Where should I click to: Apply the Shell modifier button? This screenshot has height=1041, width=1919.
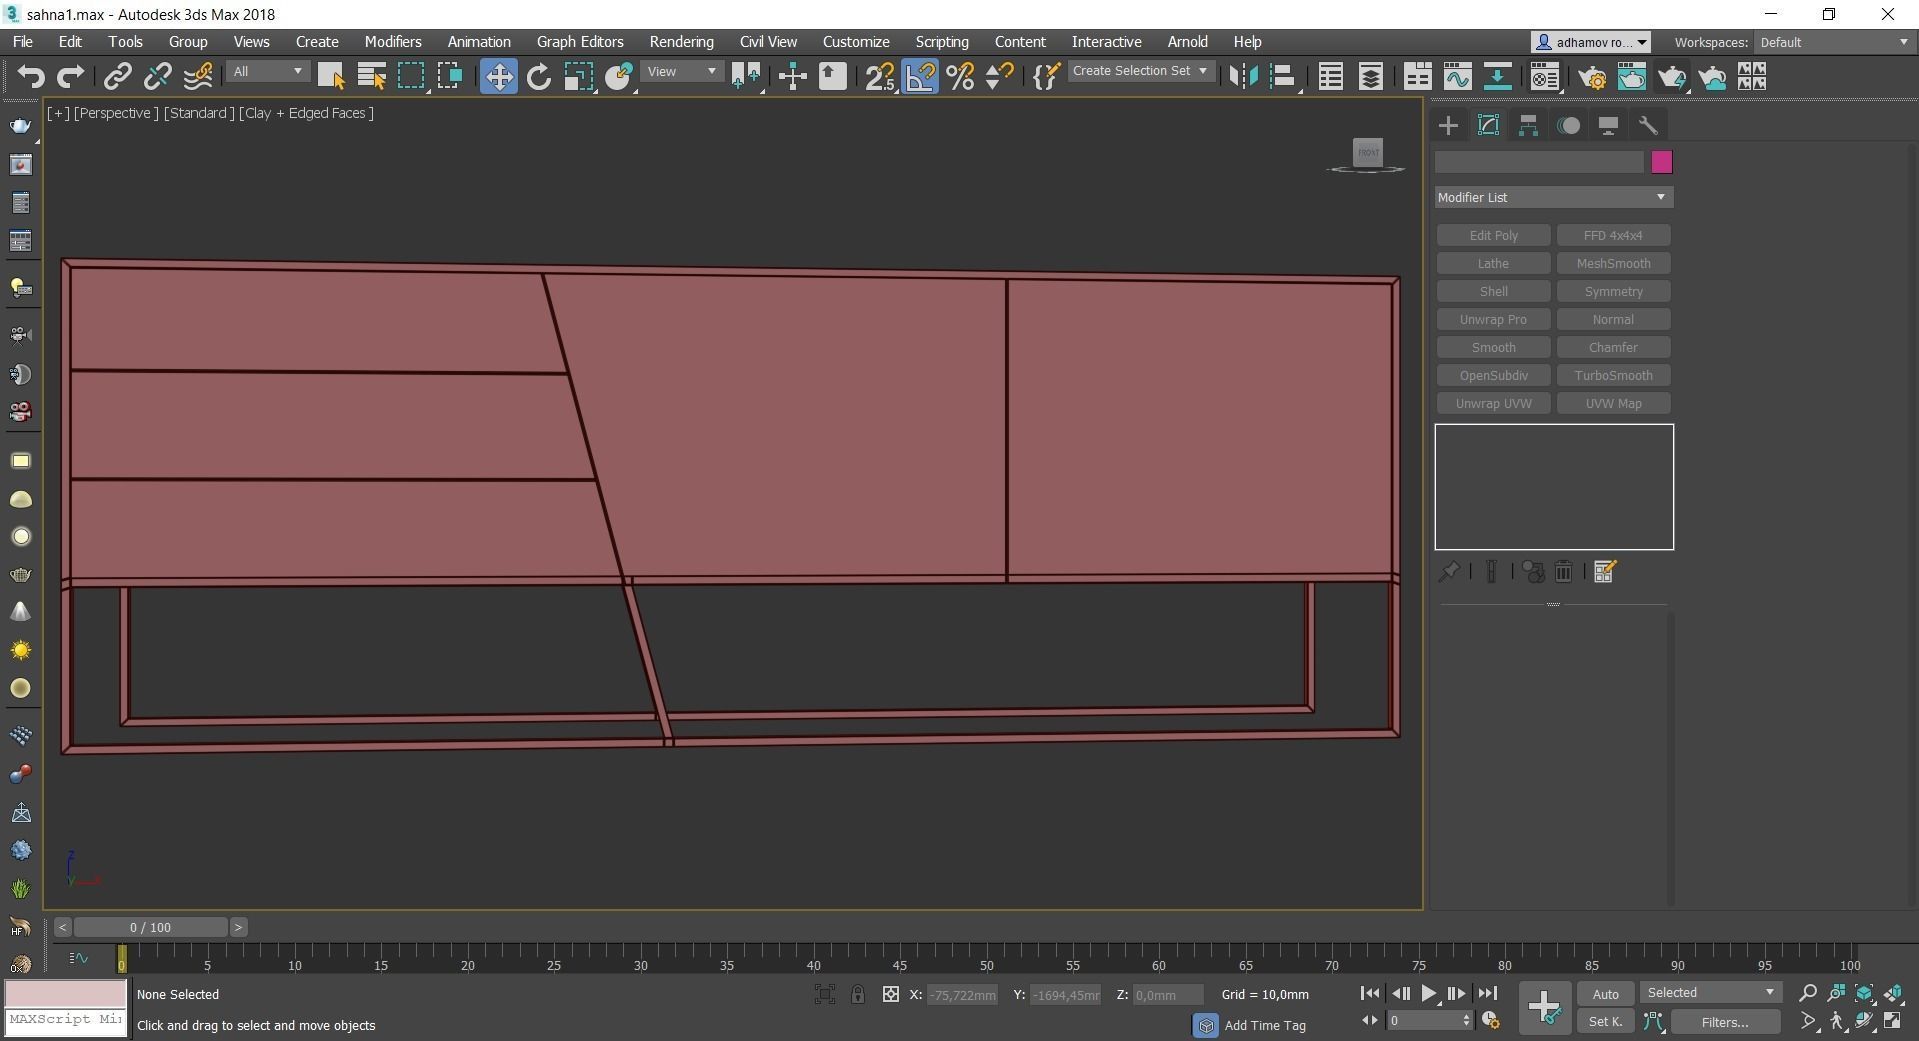tap(1493, 291)
